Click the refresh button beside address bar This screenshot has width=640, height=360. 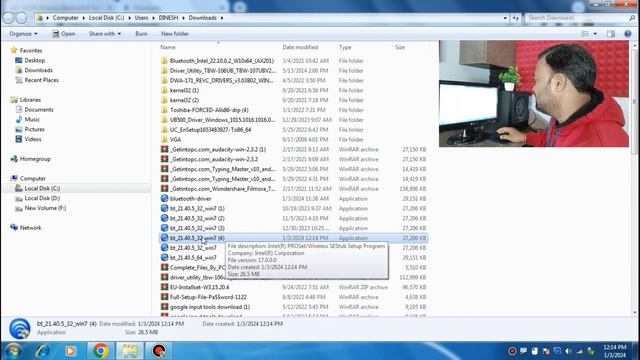(x=516, y=18)
